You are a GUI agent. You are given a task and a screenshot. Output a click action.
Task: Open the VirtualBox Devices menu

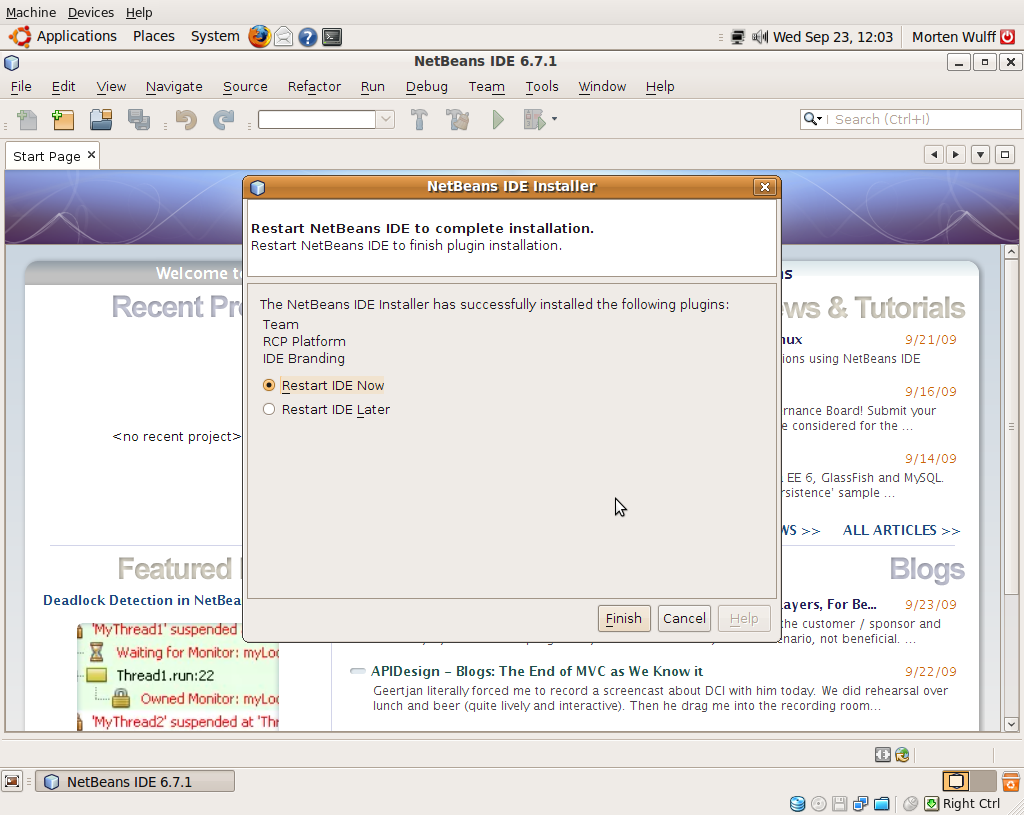[91, 12]
